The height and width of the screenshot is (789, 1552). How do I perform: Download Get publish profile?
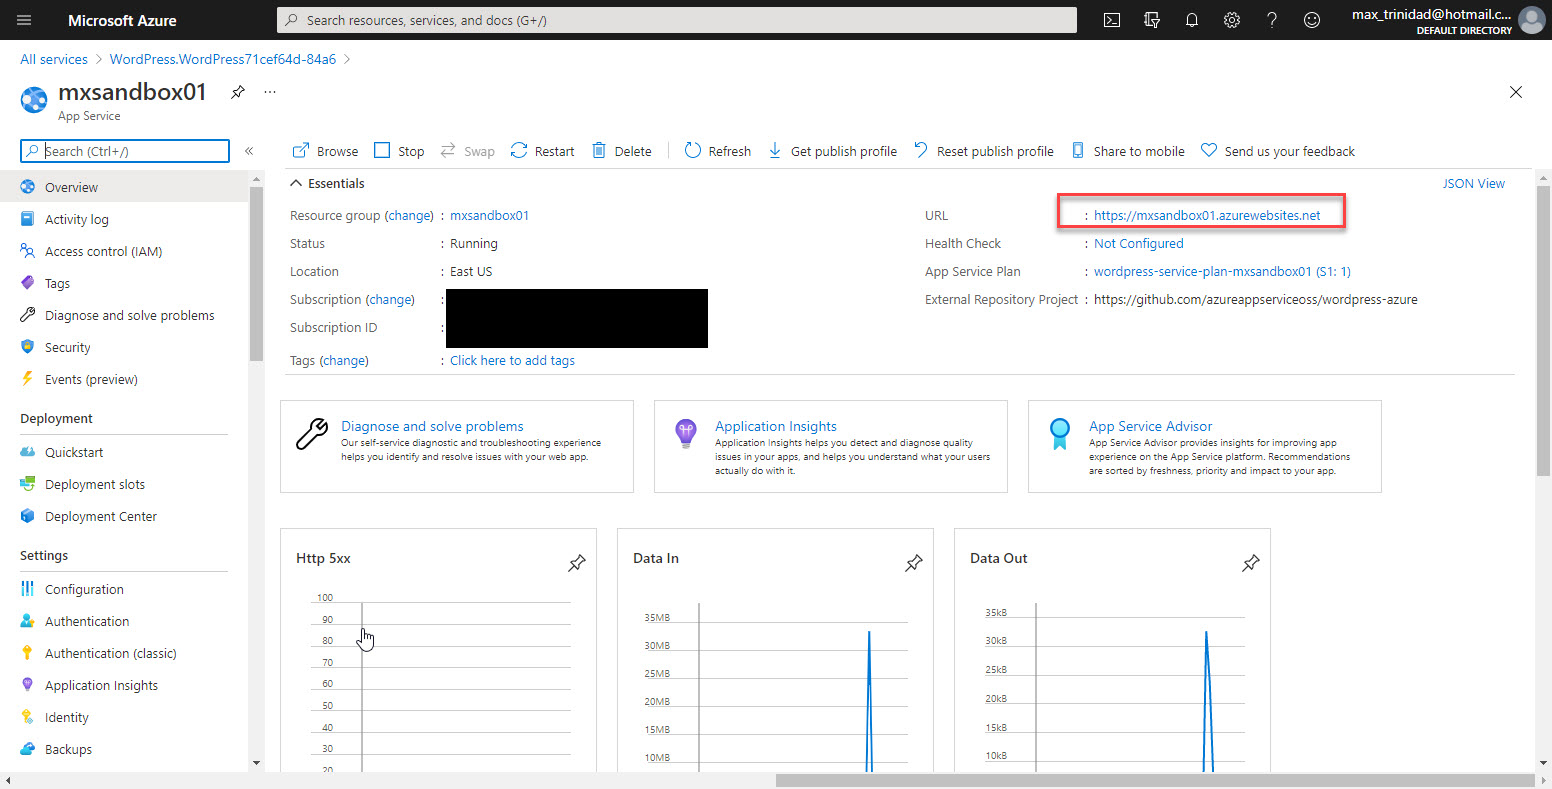click(x=832, y=151)
